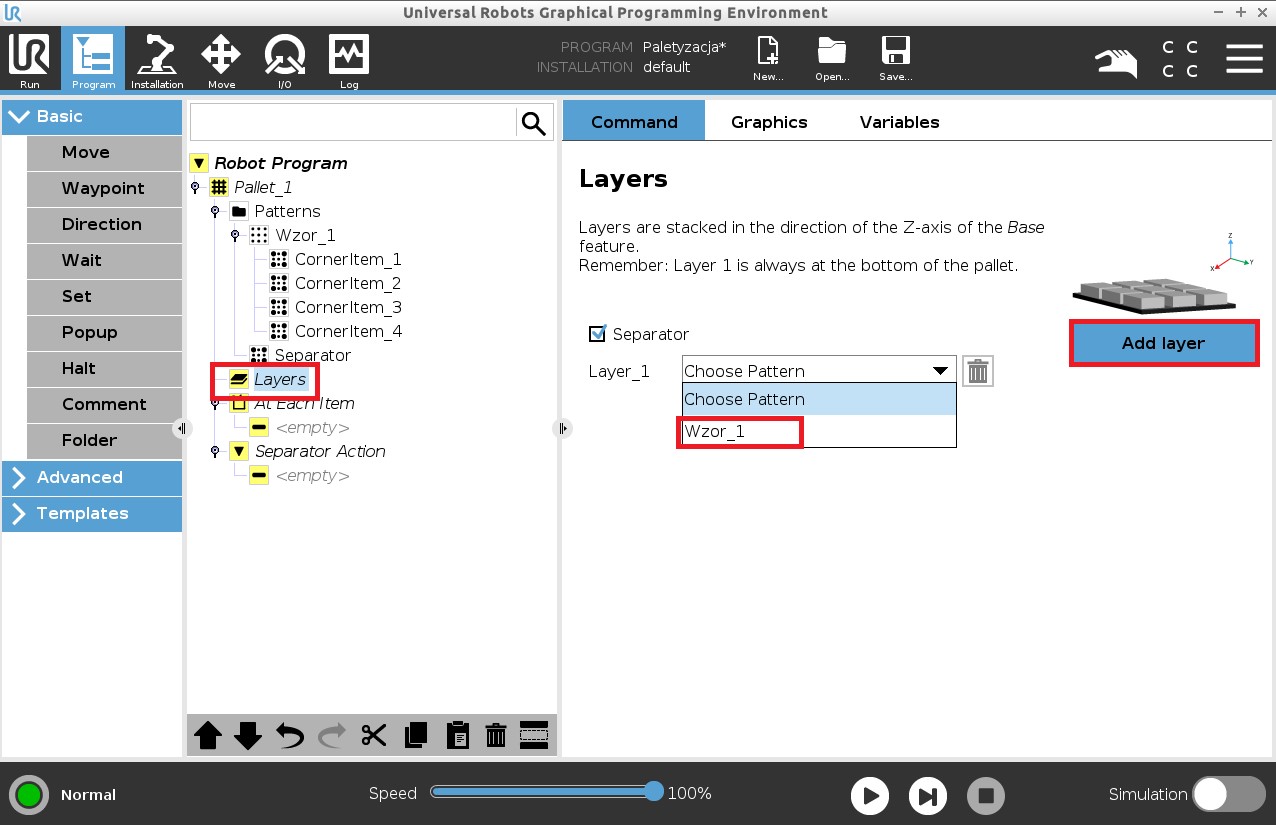
Task: Paste the copied program node
Action: pos(456,736)
